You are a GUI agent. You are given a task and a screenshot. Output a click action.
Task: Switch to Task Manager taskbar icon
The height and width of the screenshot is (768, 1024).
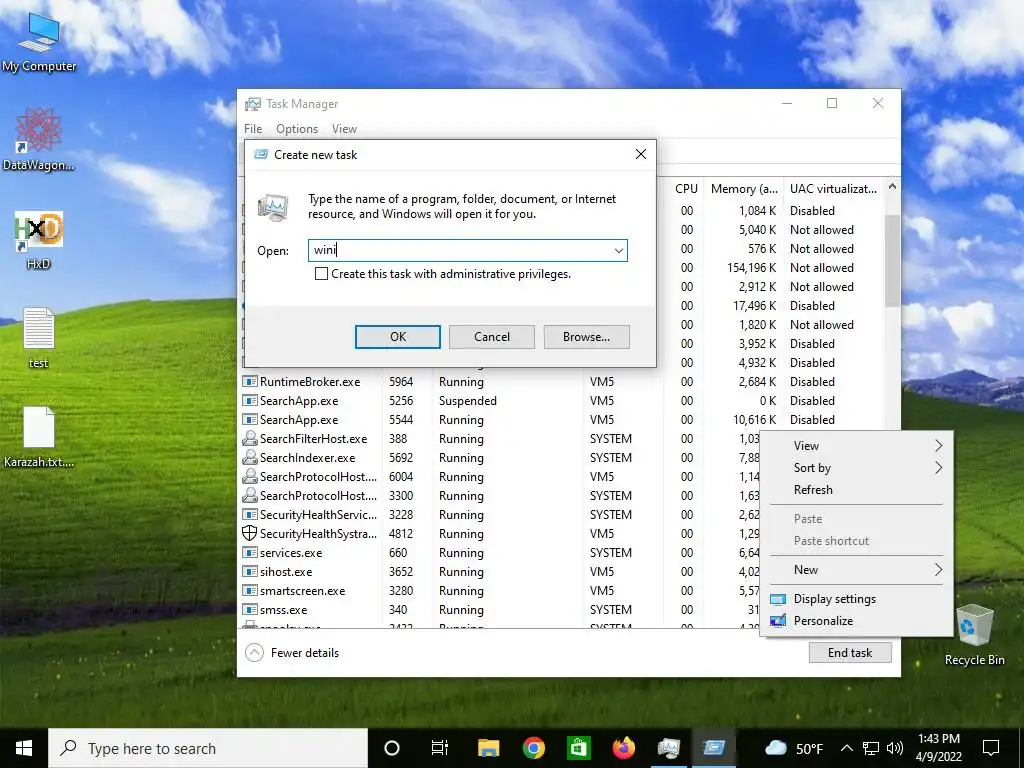(669, 748)
